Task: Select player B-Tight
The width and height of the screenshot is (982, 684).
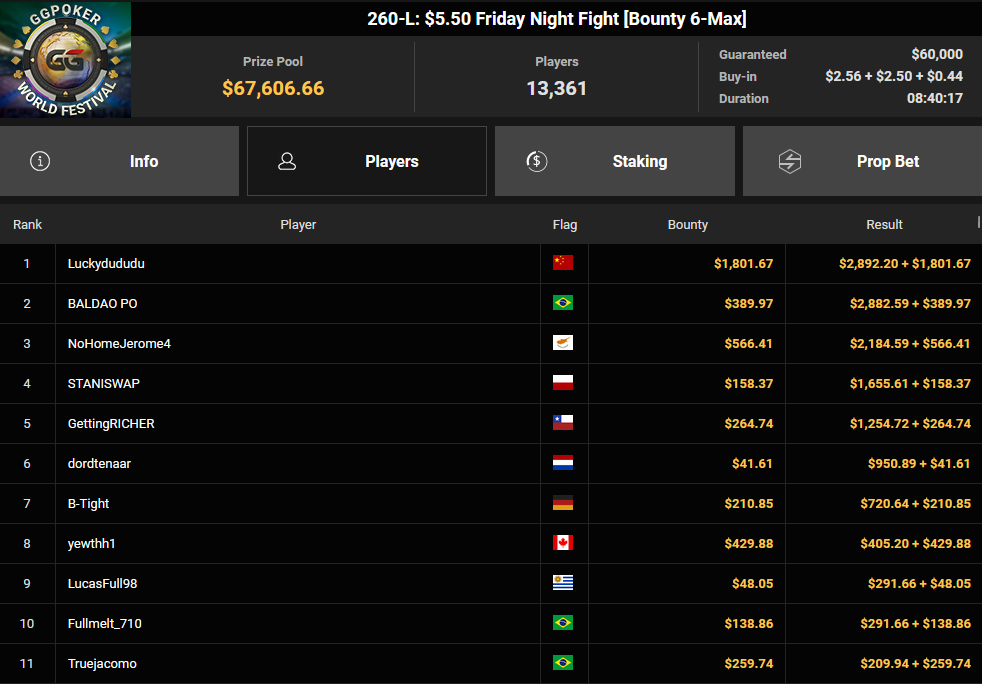Action: pyautogui.click(x=88, y=504)
